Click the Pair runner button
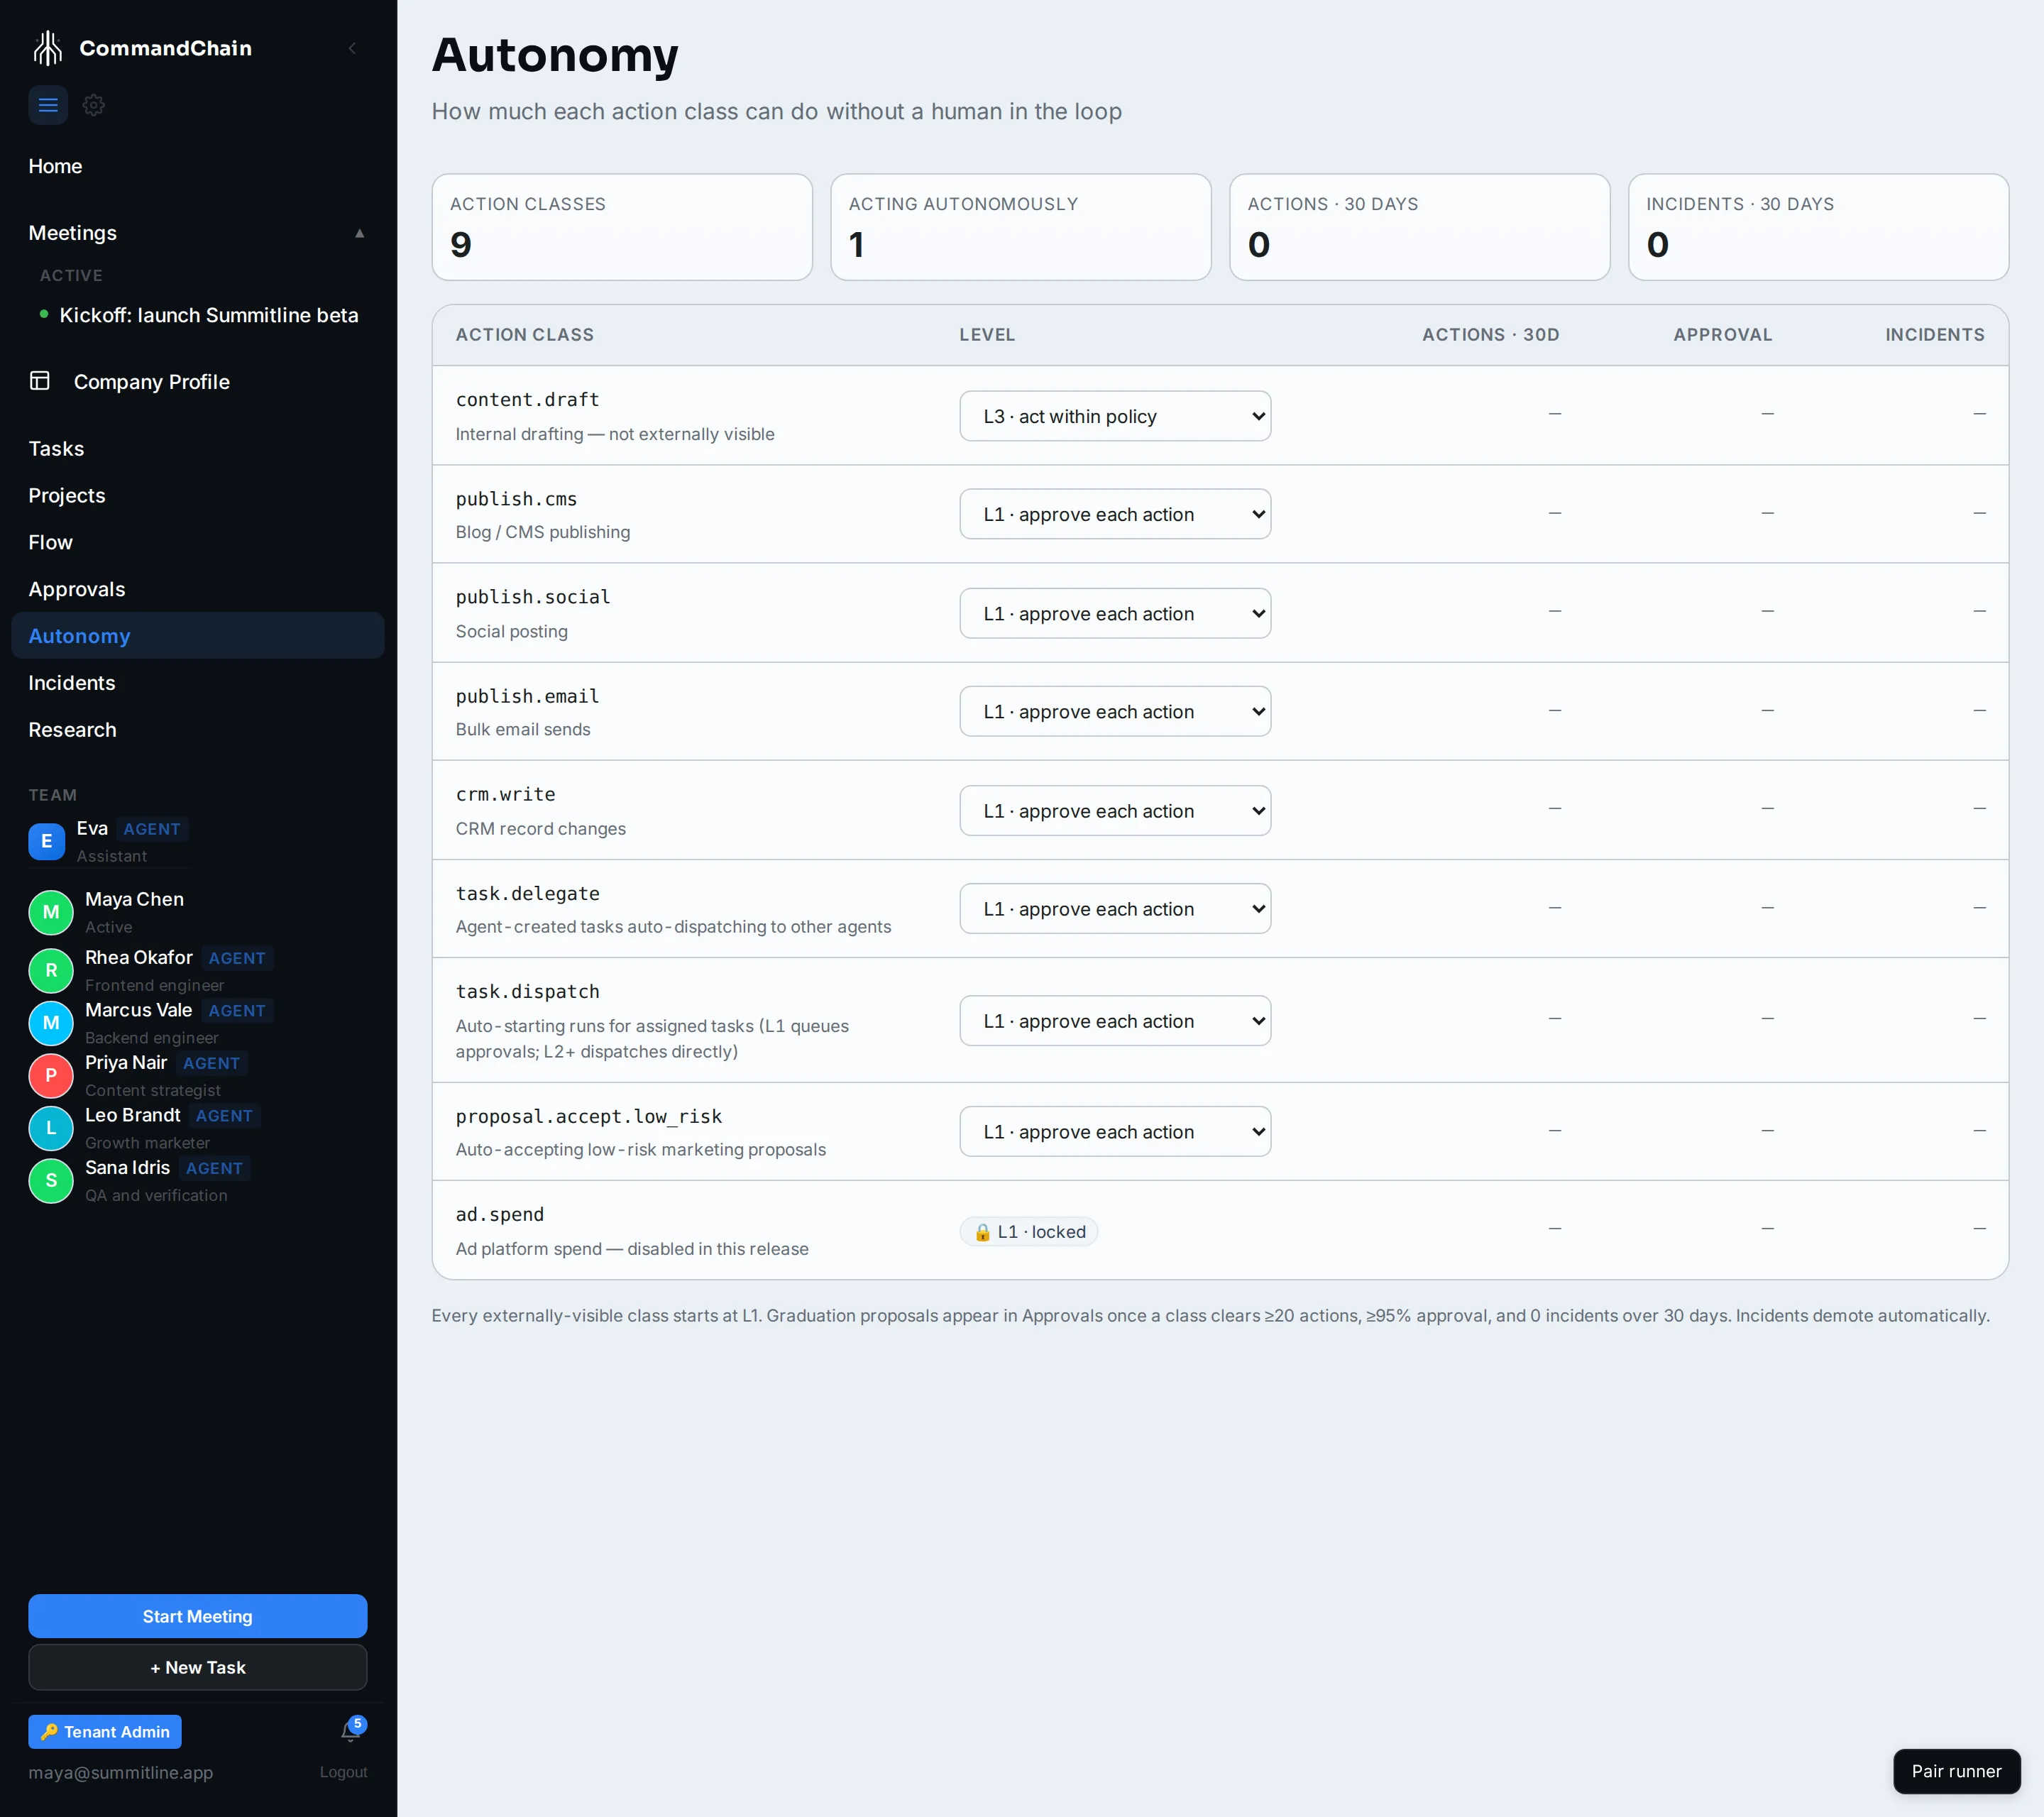 pyautogui.click(x=1956, y=1771)
